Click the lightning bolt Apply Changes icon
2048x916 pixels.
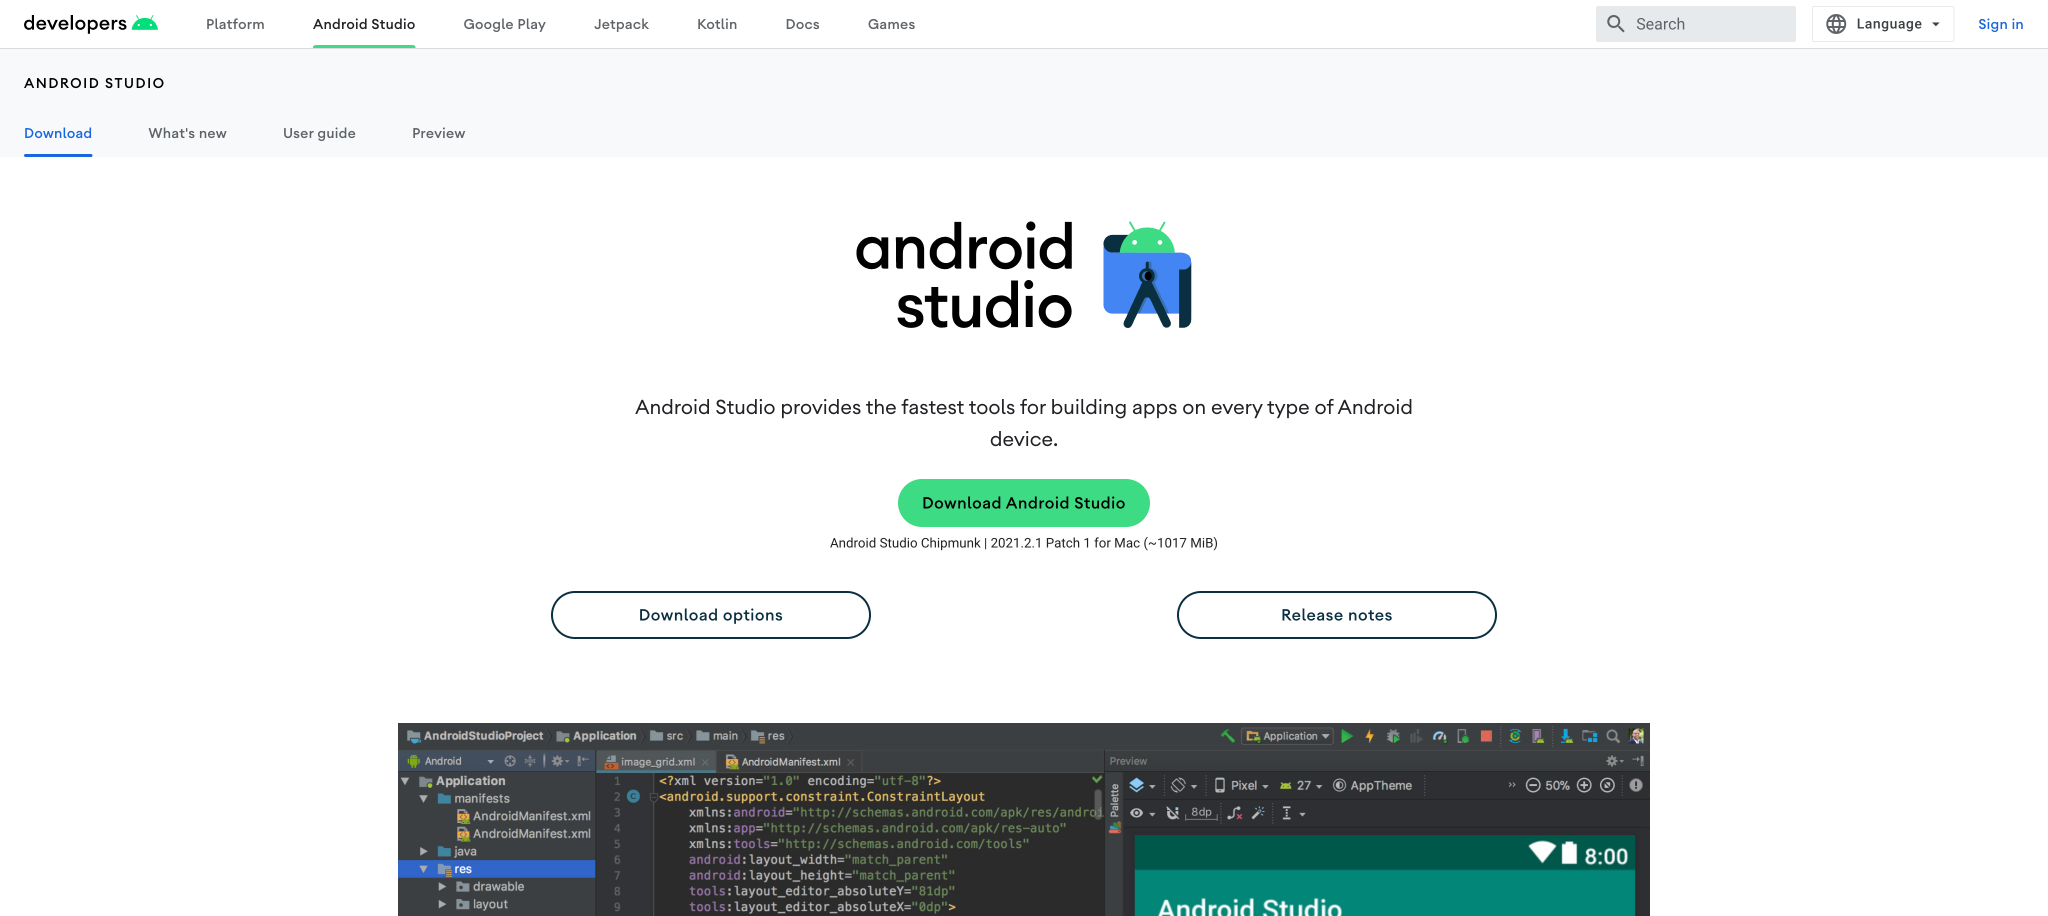tap(1370, 736)
